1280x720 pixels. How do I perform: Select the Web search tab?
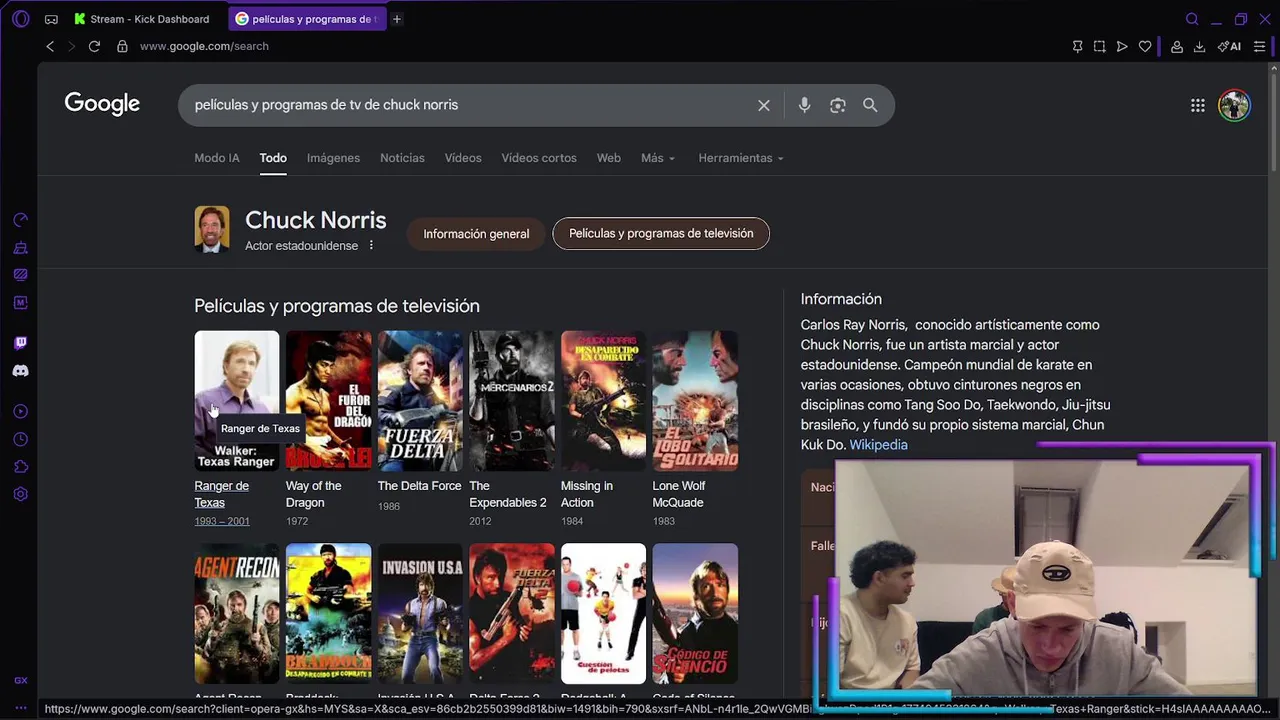[x=609, y=158]
